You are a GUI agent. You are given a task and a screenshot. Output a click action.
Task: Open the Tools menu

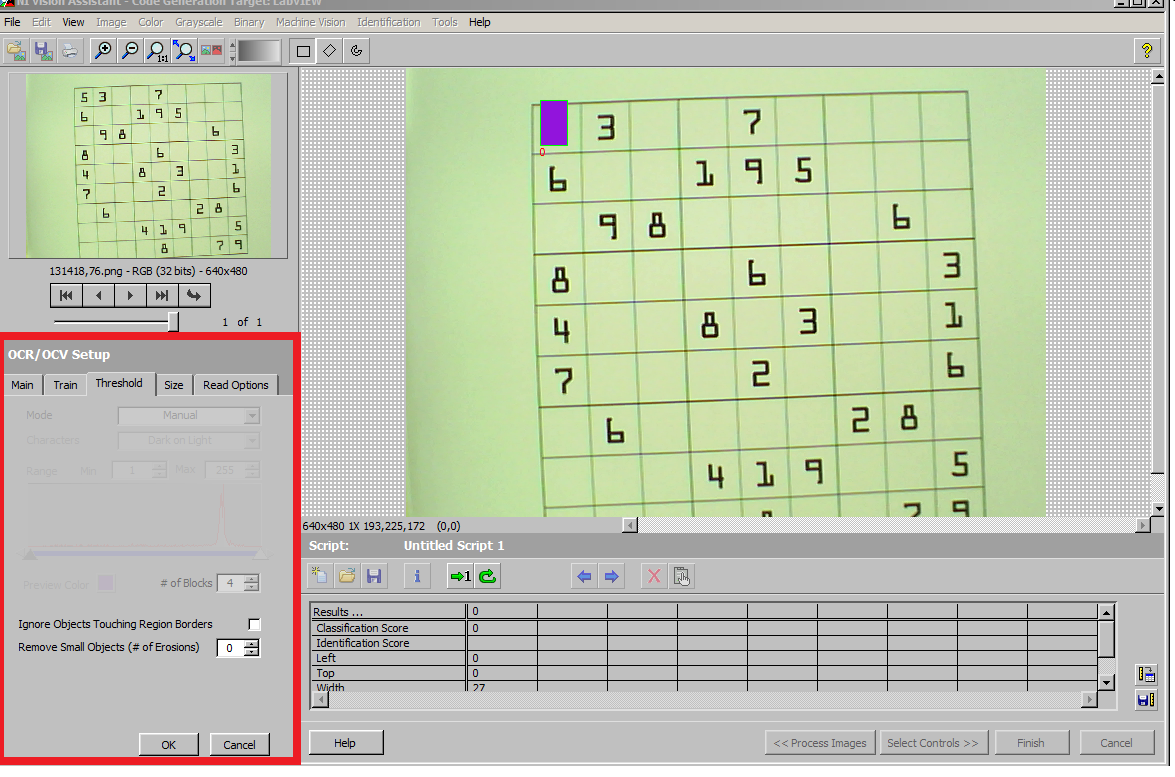(x=444, y=22)
